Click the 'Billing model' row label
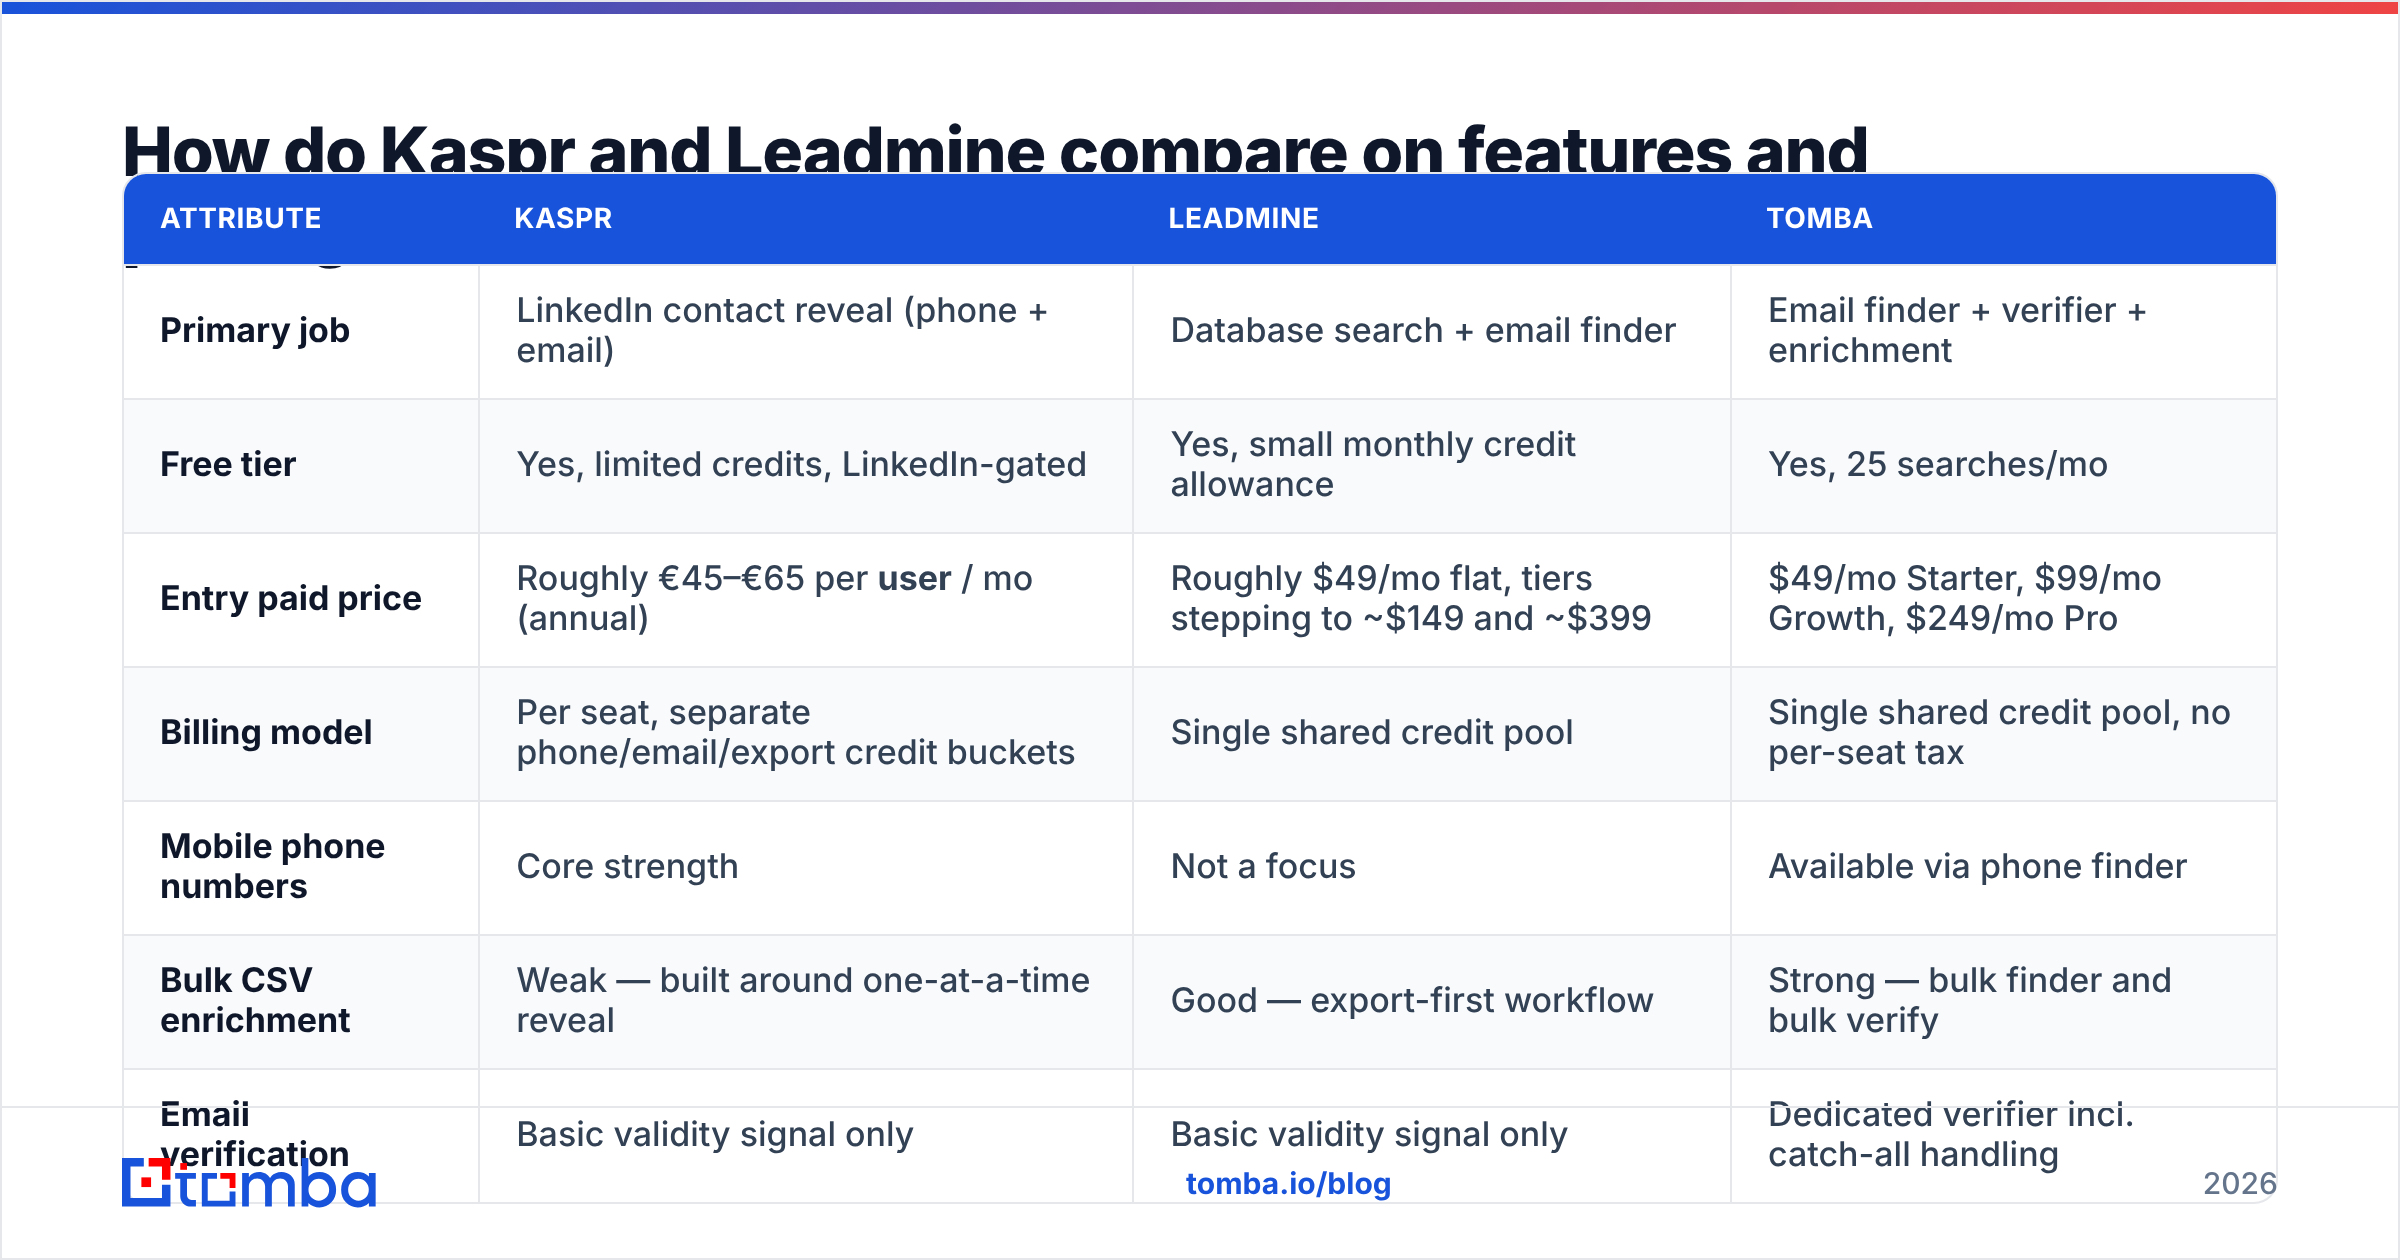The image size is (2400, 1260). [266, 732]
